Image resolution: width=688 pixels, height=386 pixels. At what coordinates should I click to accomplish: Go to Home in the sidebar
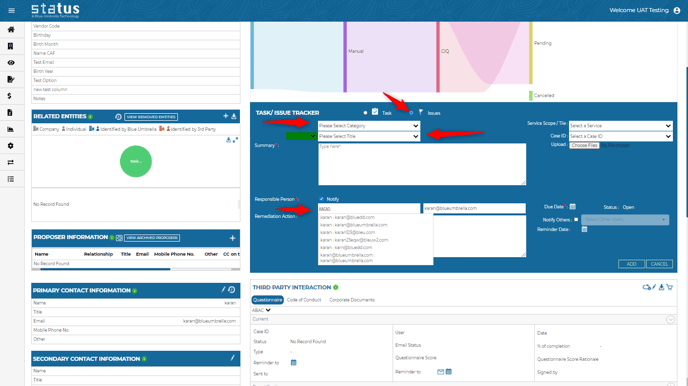pos(11,29)
